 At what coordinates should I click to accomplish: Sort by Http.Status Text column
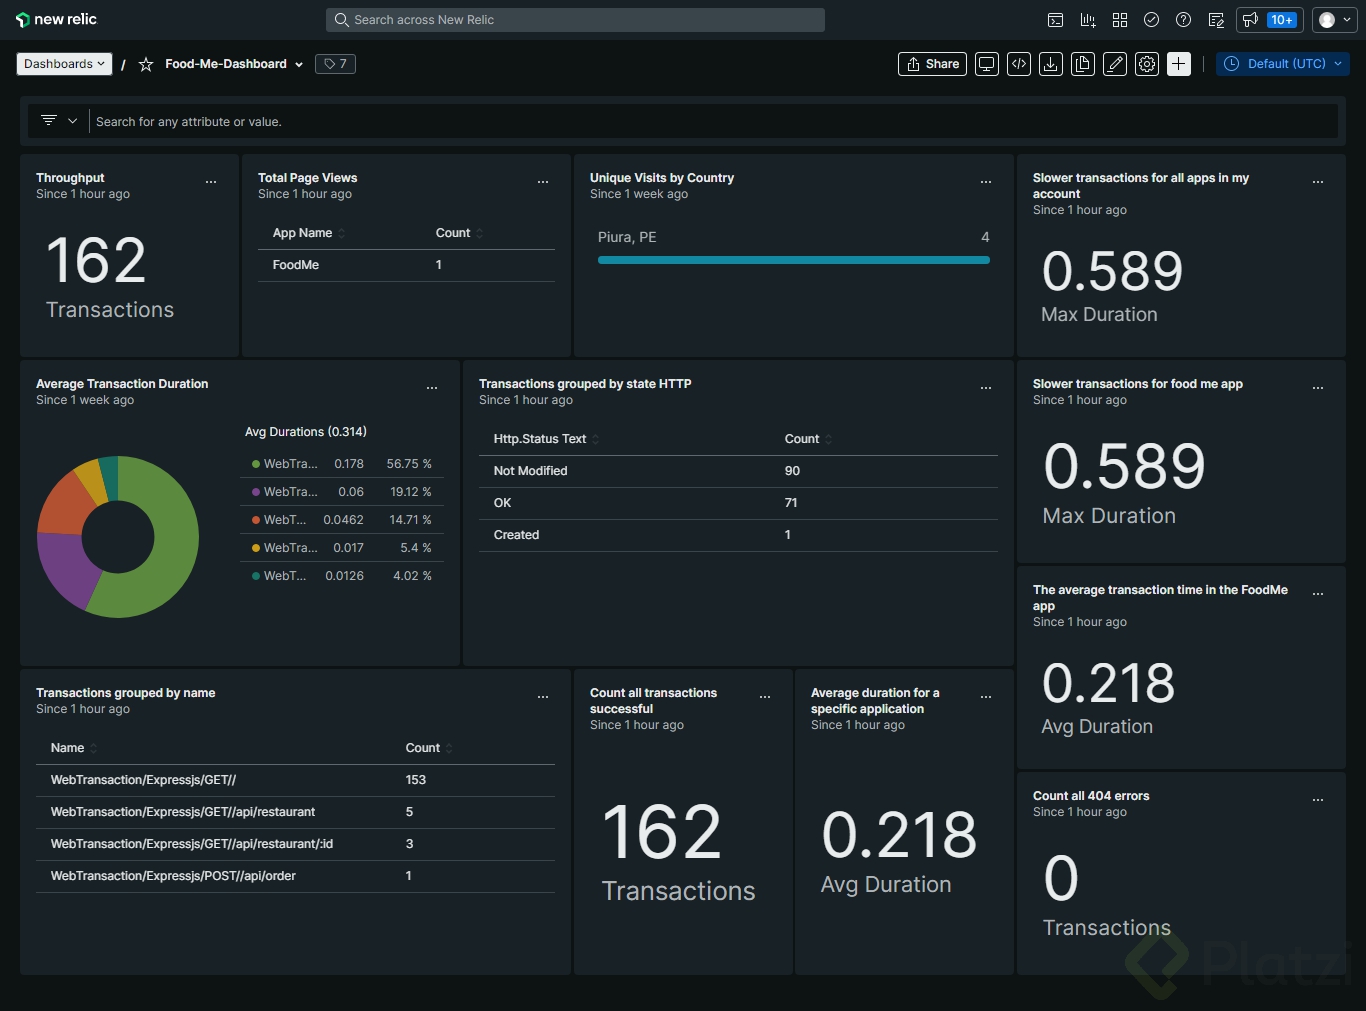tap(546, 439)
